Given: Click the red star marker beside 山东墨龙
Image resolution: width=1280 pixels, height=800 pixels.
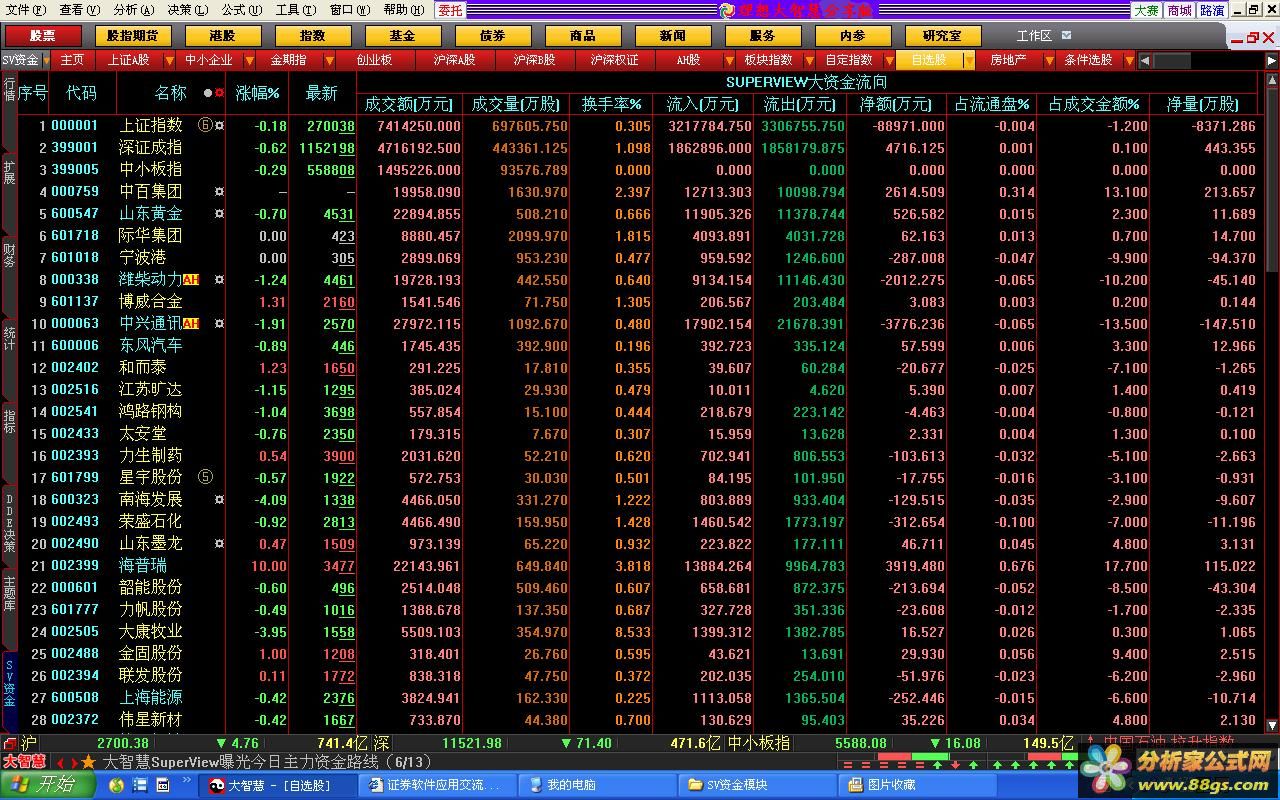Looking at the screenshot, I should coord(220,544).
